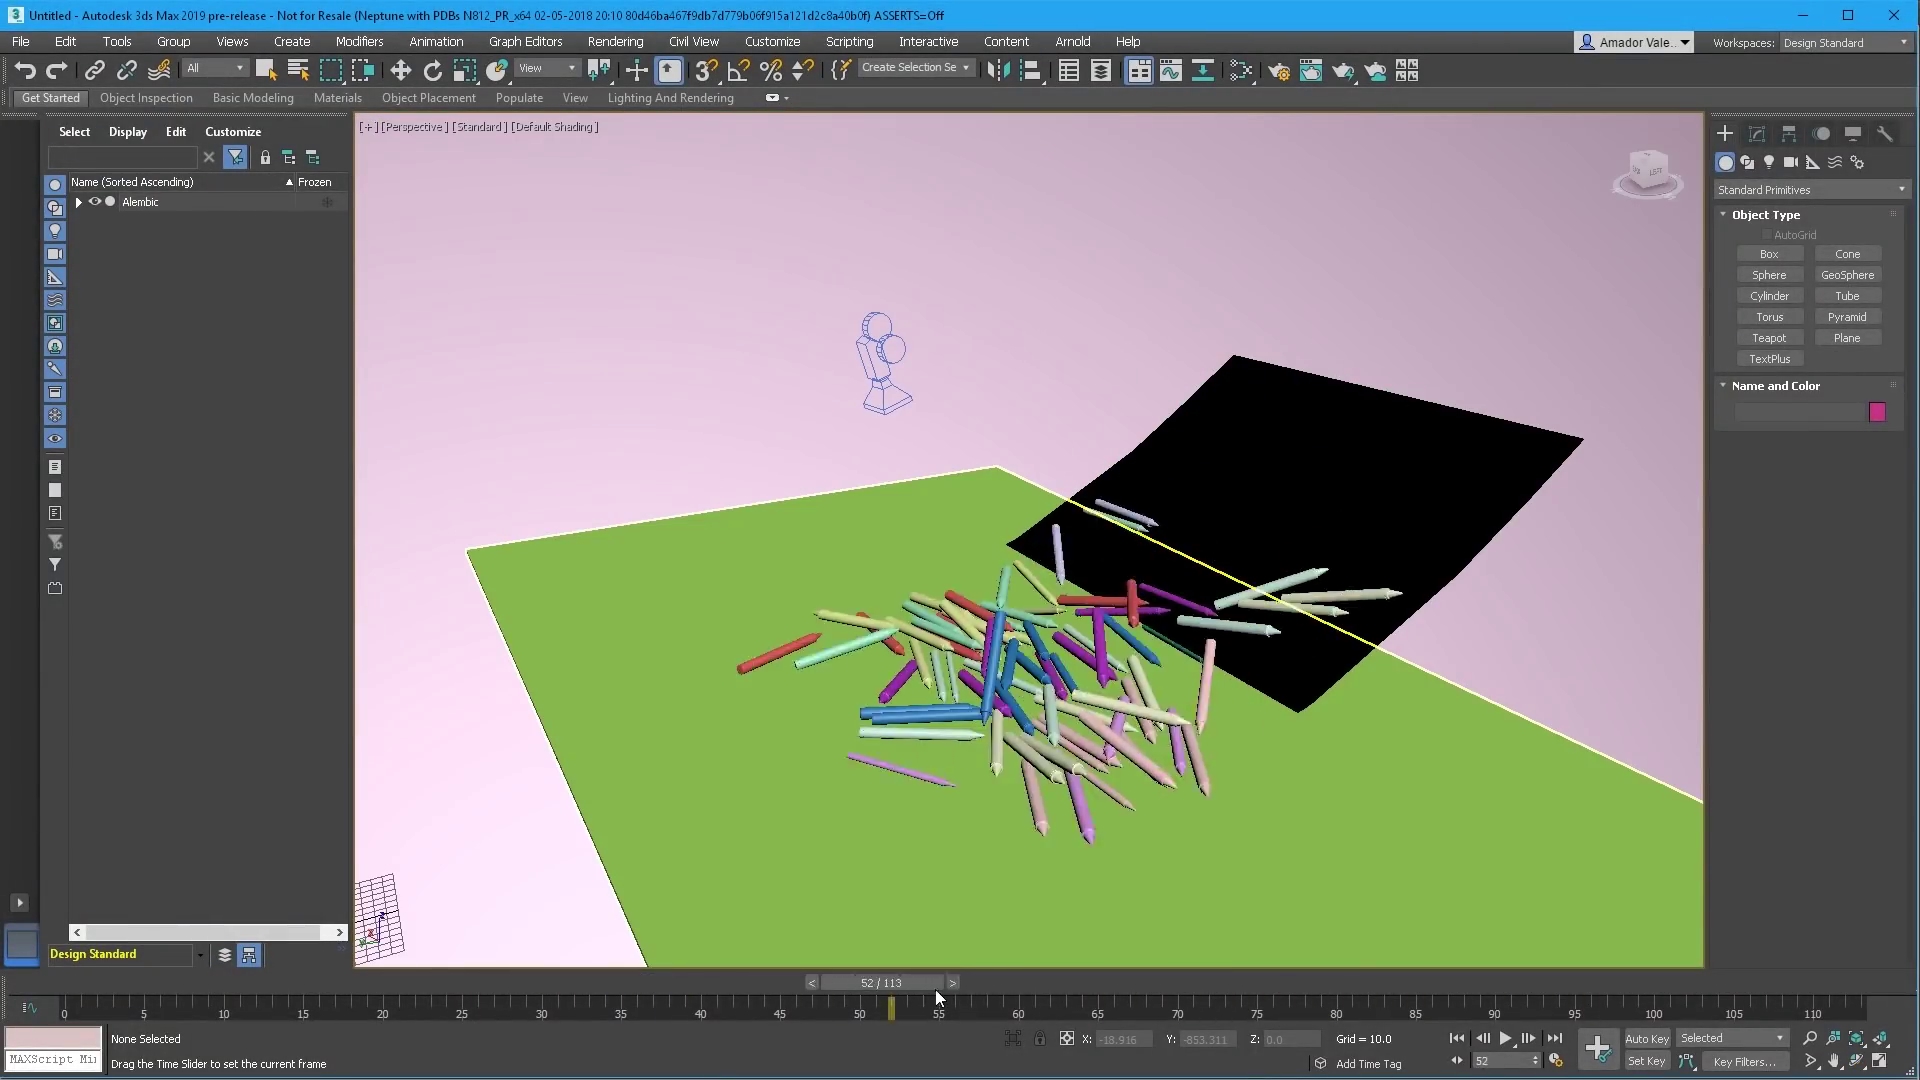Image resolution: width=1920 pixels, height=1080 pixels.
Task: Open the Rendering menu
Action: click(x=615, y=42)
